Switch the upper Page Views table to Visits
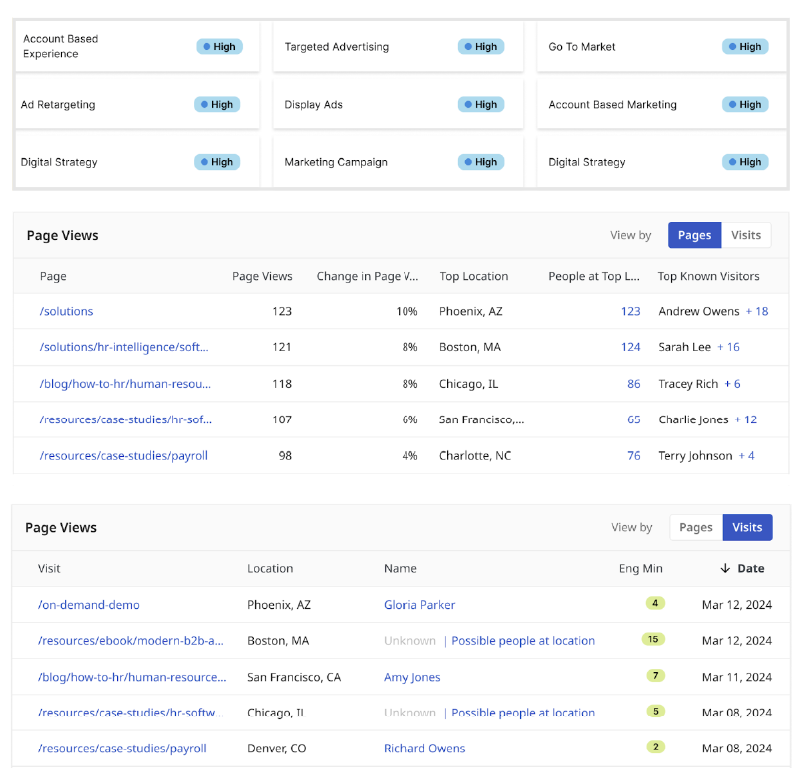This screenshot has height=781, width=800. [746, 236]
